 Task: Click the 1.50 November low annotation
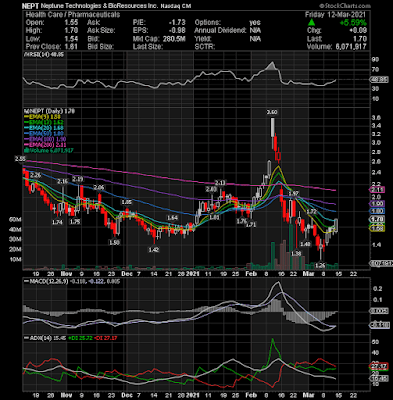tap(114, 242)
